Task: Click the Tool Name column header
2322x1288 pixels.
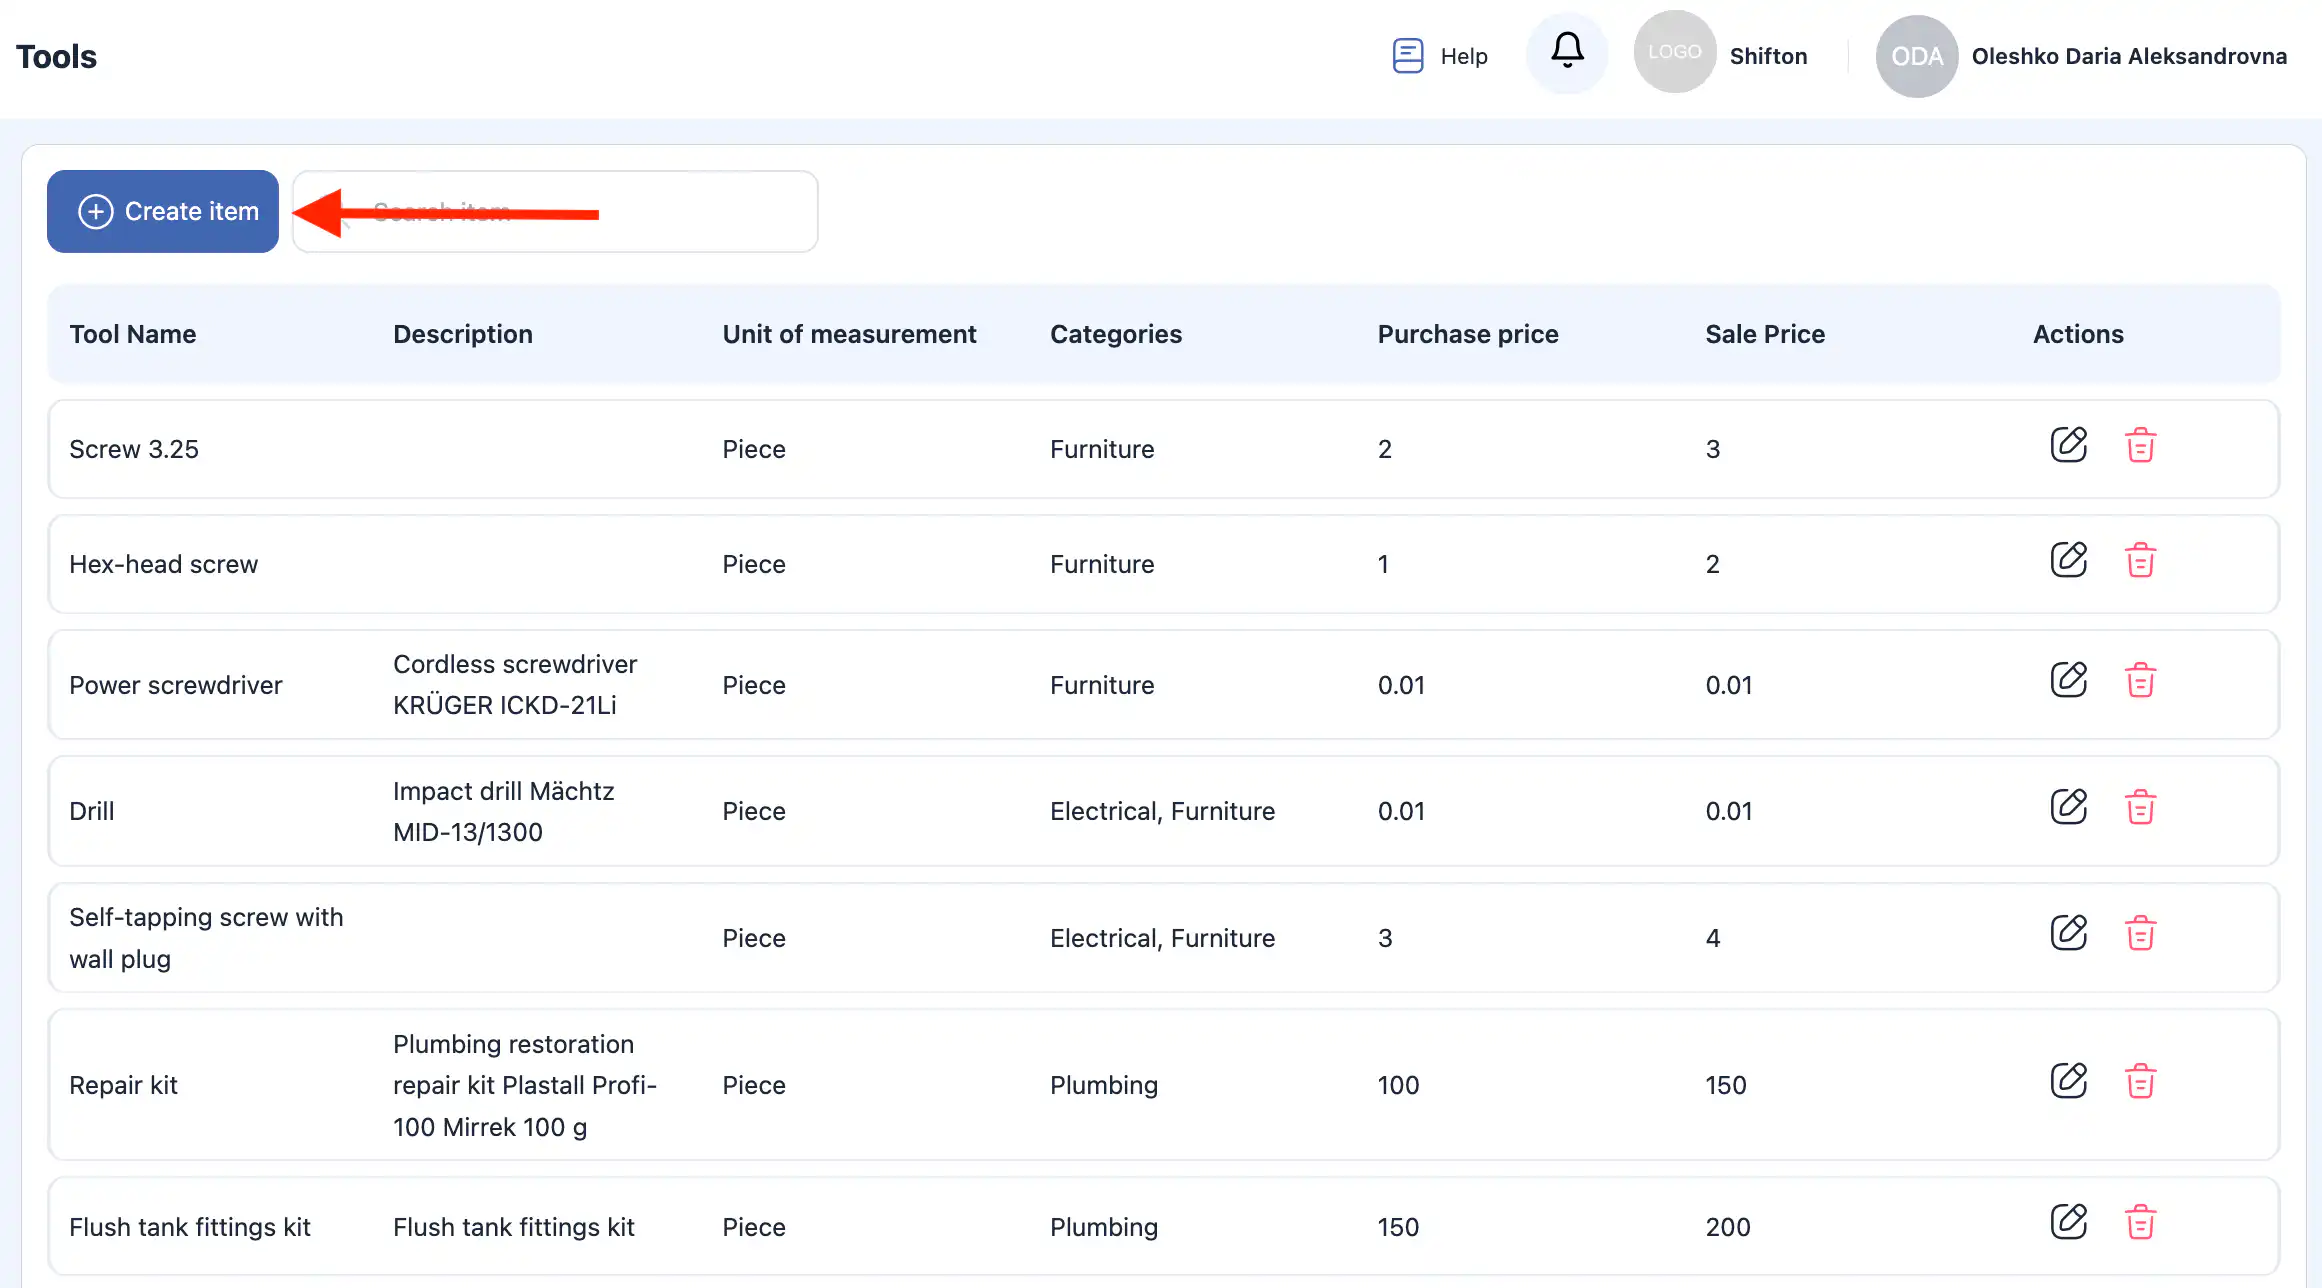Action: pyautogui.click(x=133, y=334)
